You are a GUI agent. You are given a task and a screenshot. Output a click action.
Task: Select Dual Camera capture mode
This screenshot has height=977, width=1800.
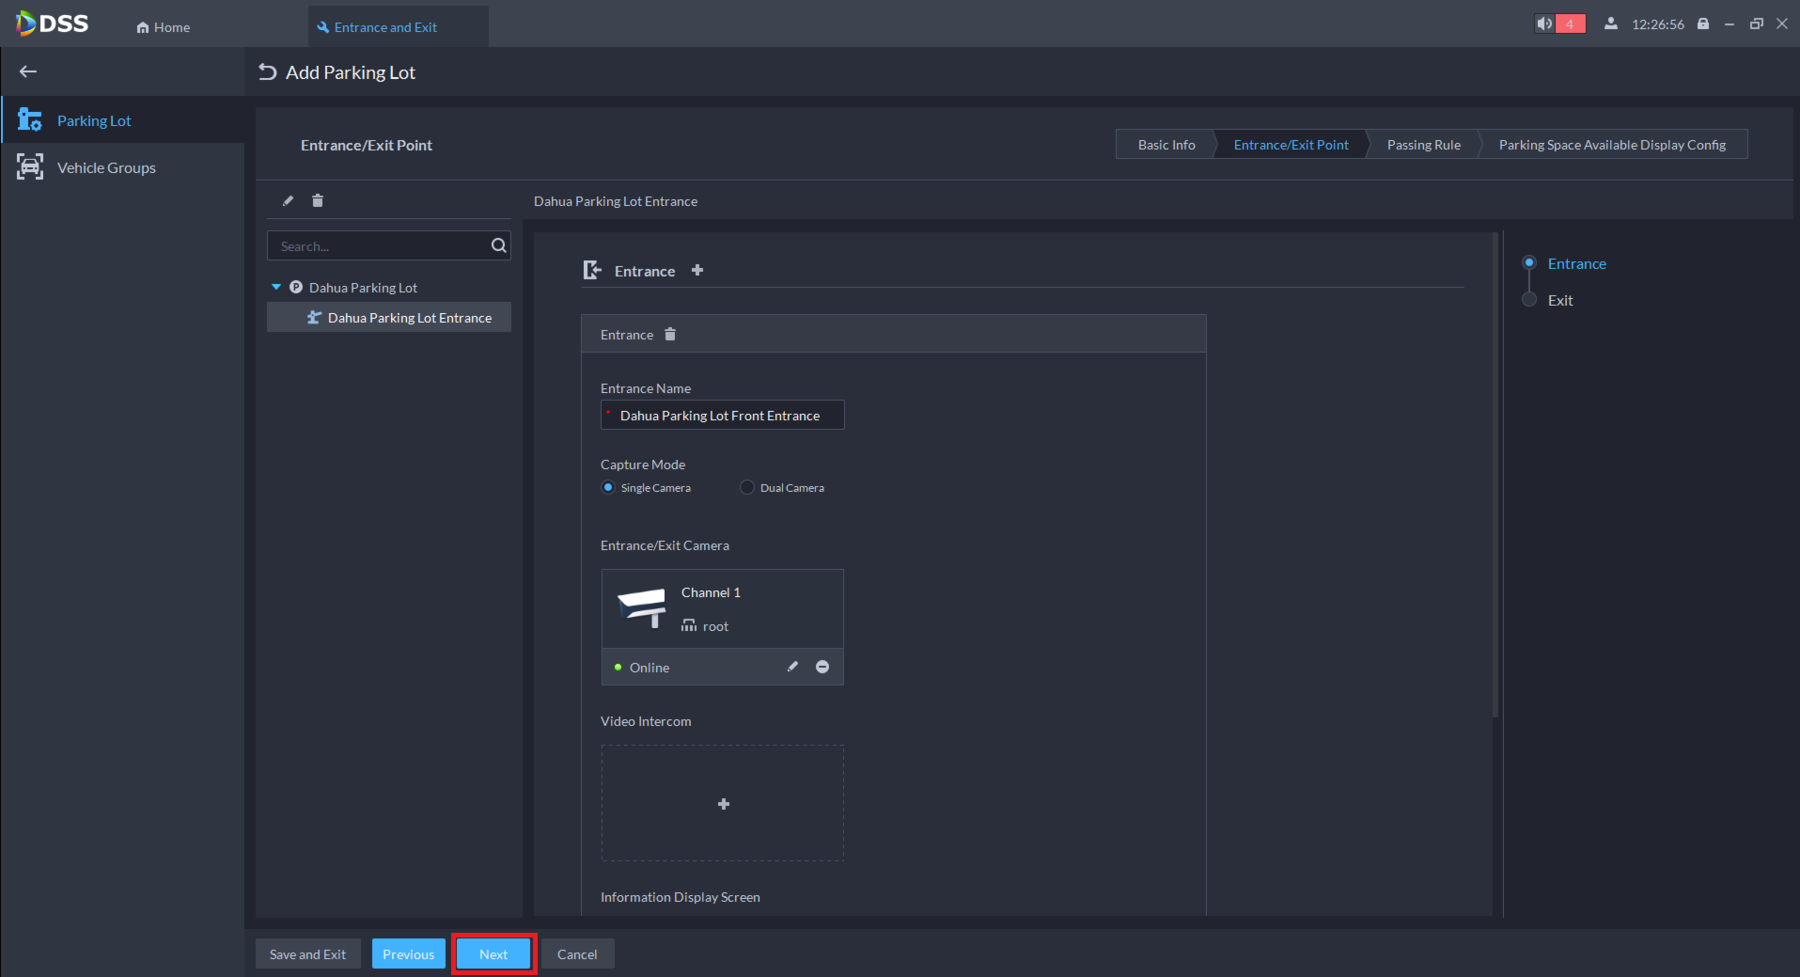pyautogui.click(x=747, y=488)
